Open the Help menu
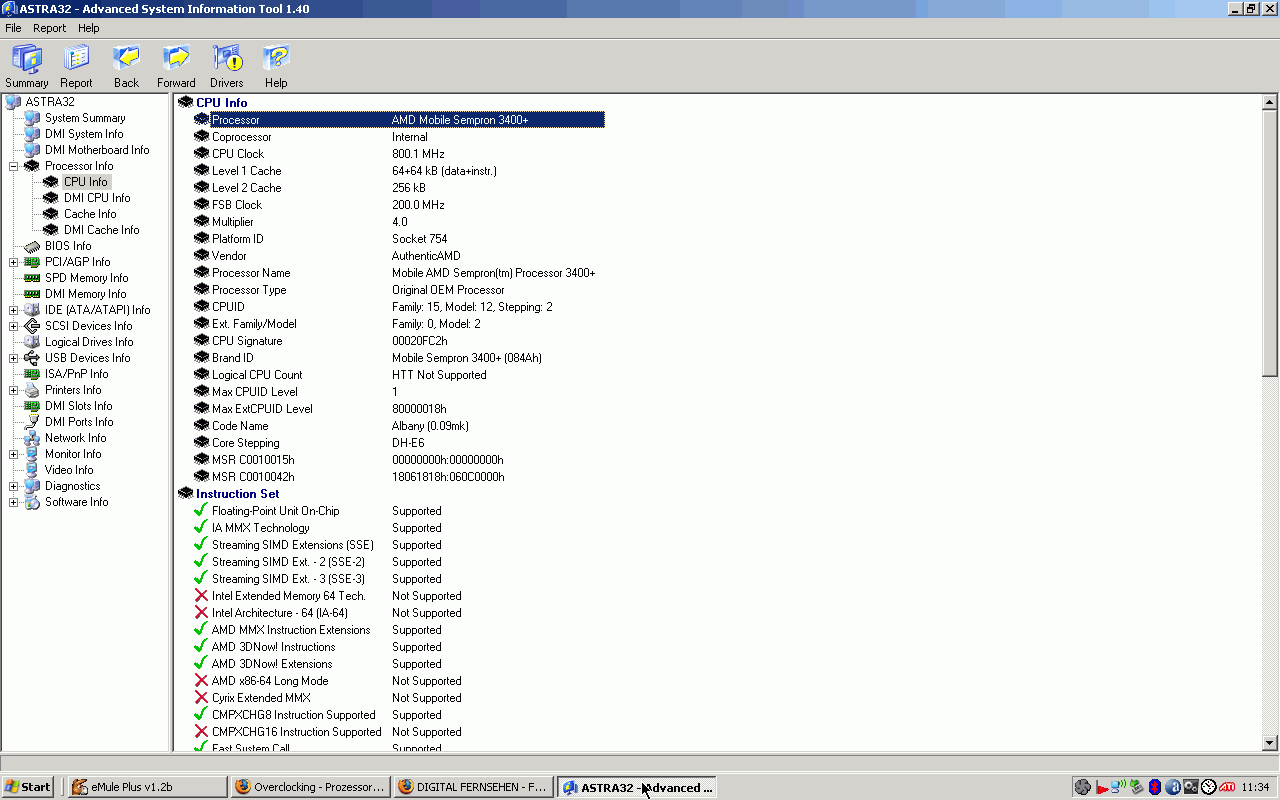 (x=89, y=28)
